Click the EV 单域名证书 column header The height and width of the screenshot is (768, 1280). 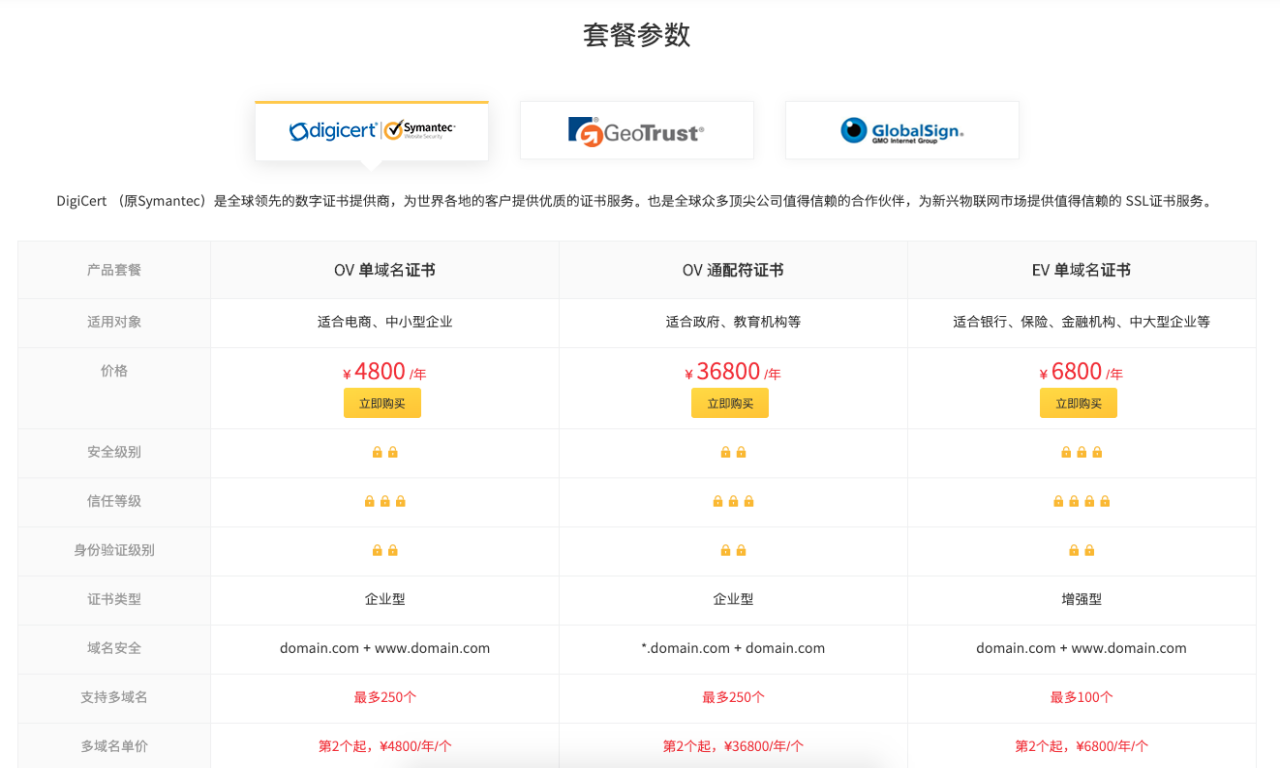click(x=1081, y=270)
